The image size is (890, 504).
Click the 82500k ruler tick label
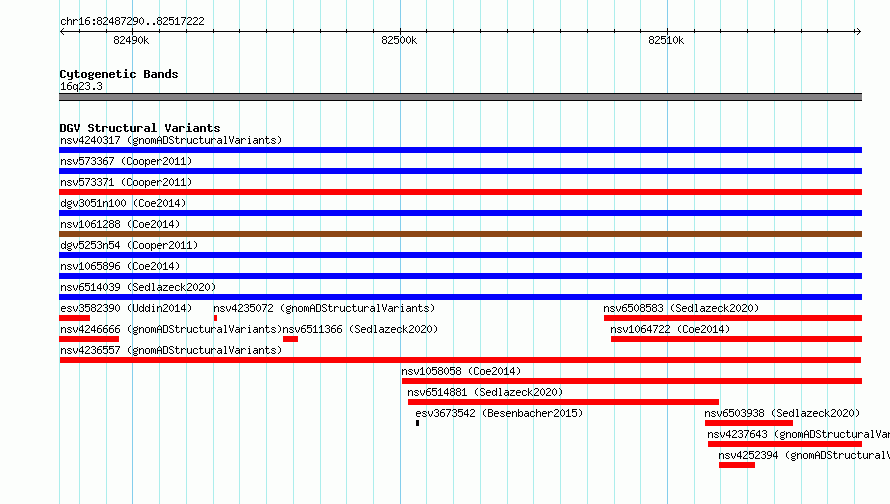click(399, 40)
